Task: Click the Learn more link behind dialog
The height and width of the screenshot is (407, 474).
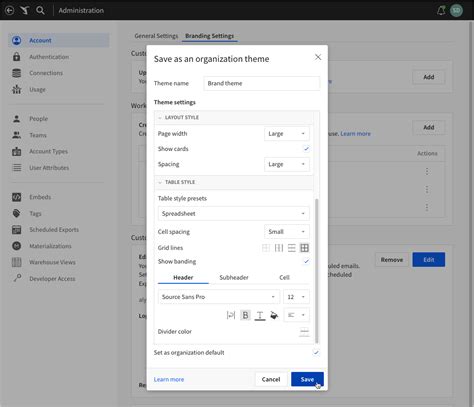Action: coord(355,134)
